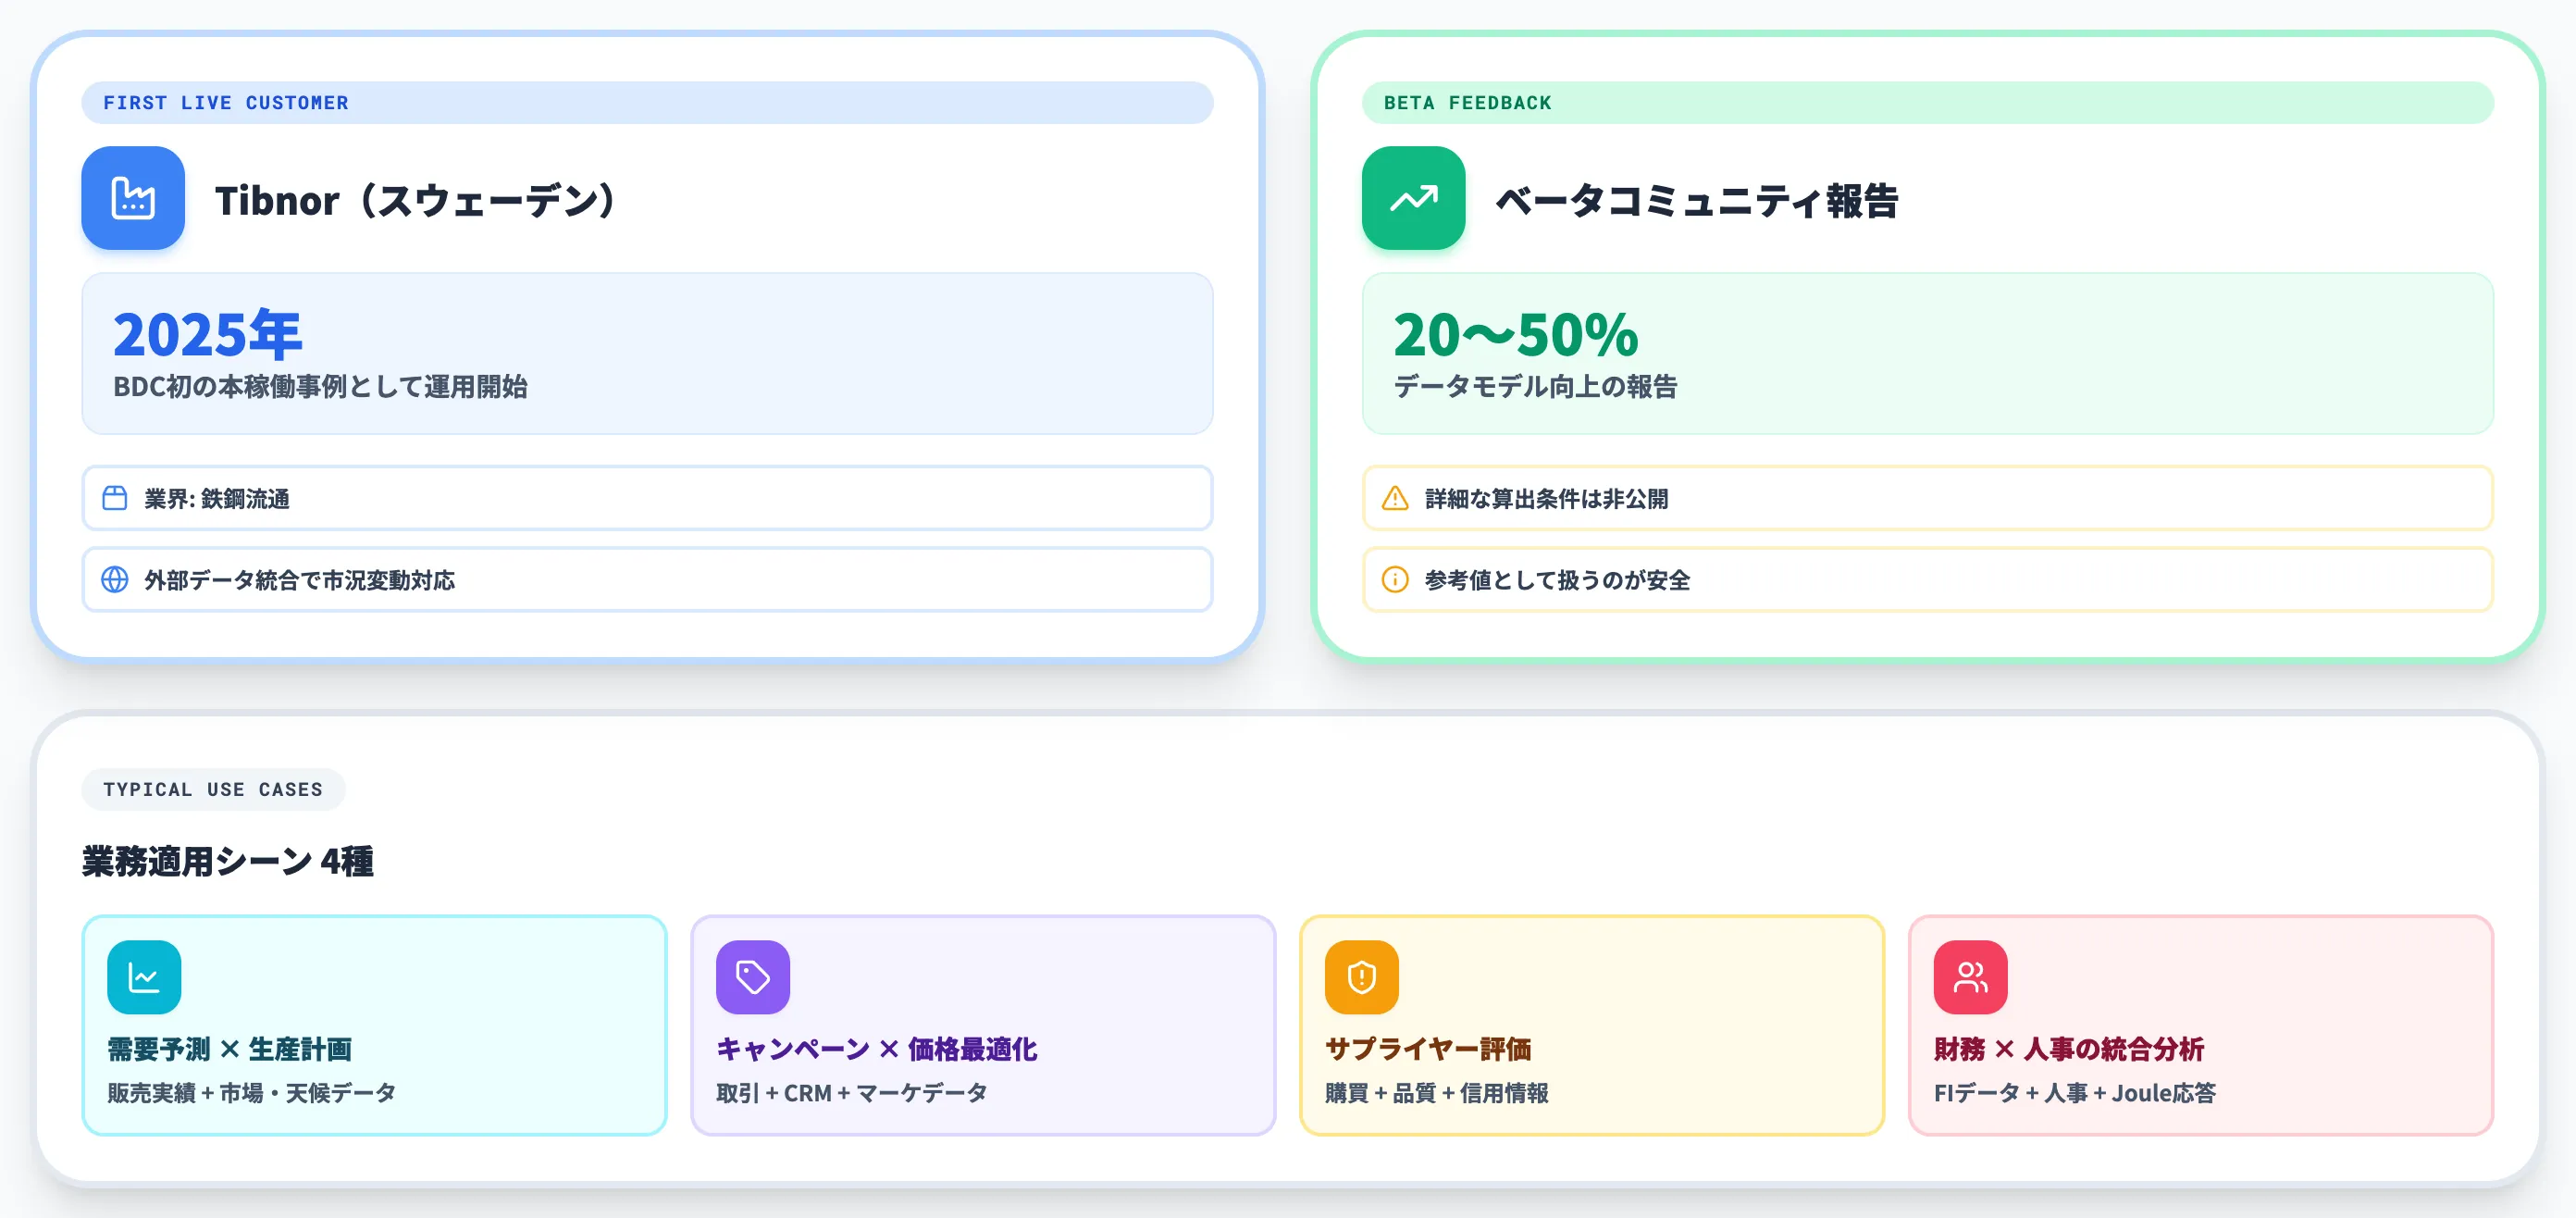Click the red users icon in 財務 card
2576x1218 pixels.
[1971, 977]
